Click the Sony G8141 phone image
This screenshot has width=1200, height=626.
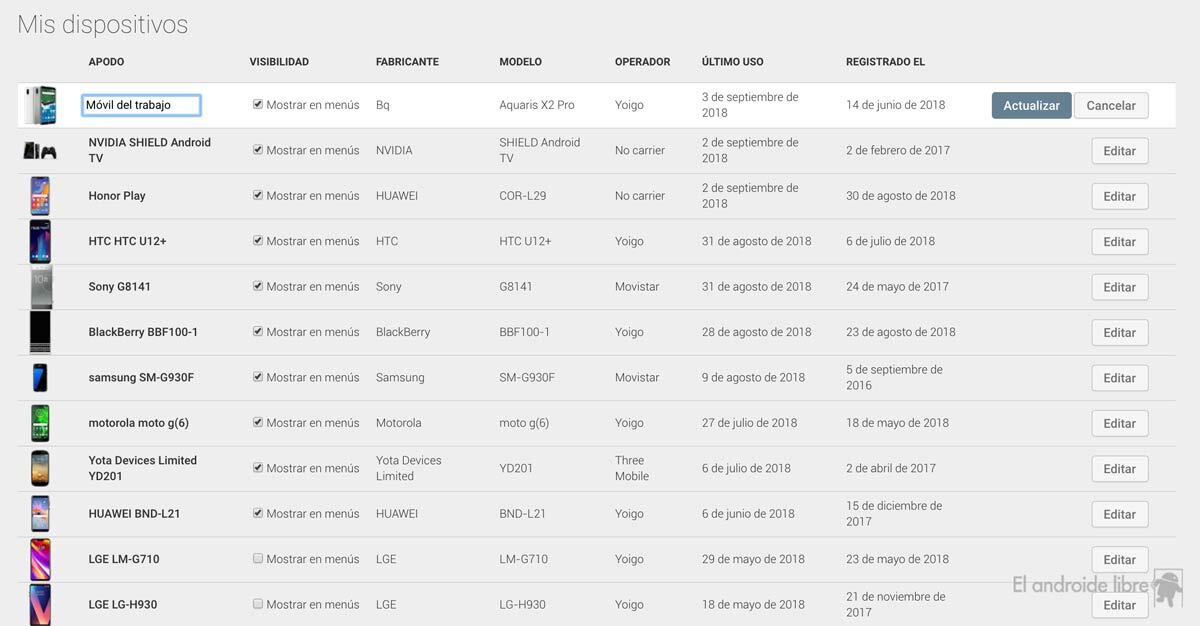click(40, 287)
